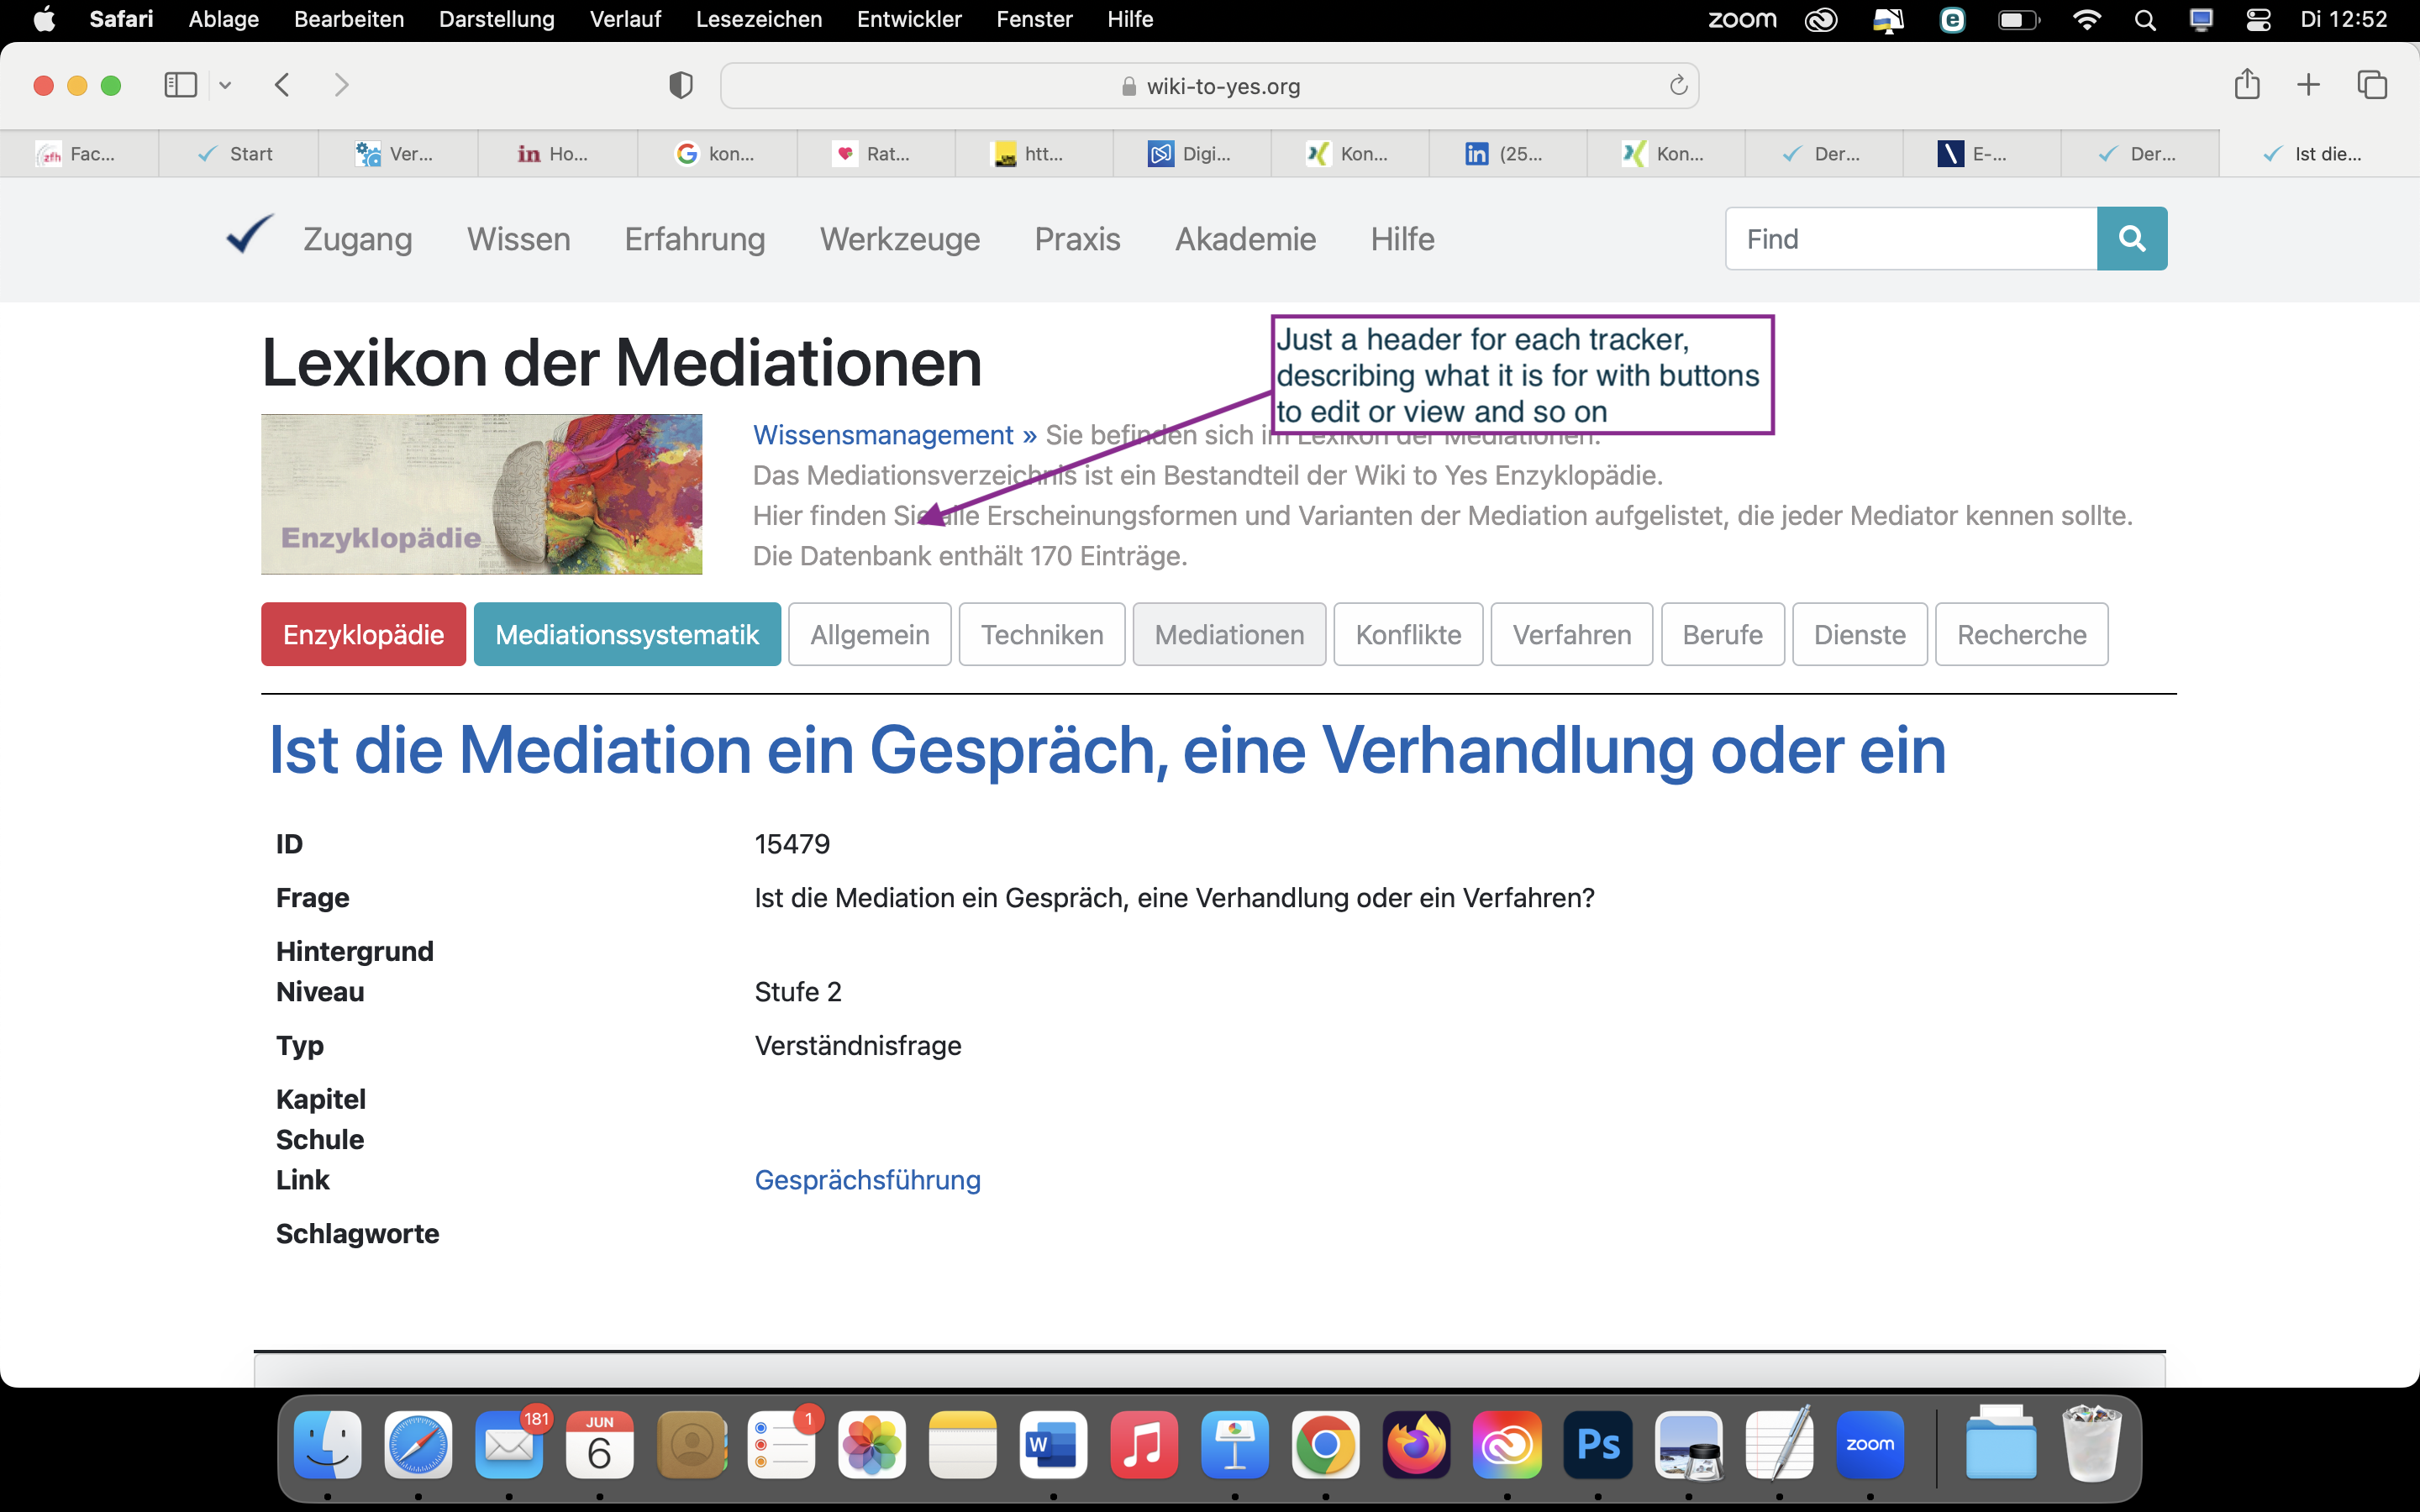This screenshot has width=2420, height=1512.
Task: Open the Werkzeuge navigation menu
Action: pos(899,239)
